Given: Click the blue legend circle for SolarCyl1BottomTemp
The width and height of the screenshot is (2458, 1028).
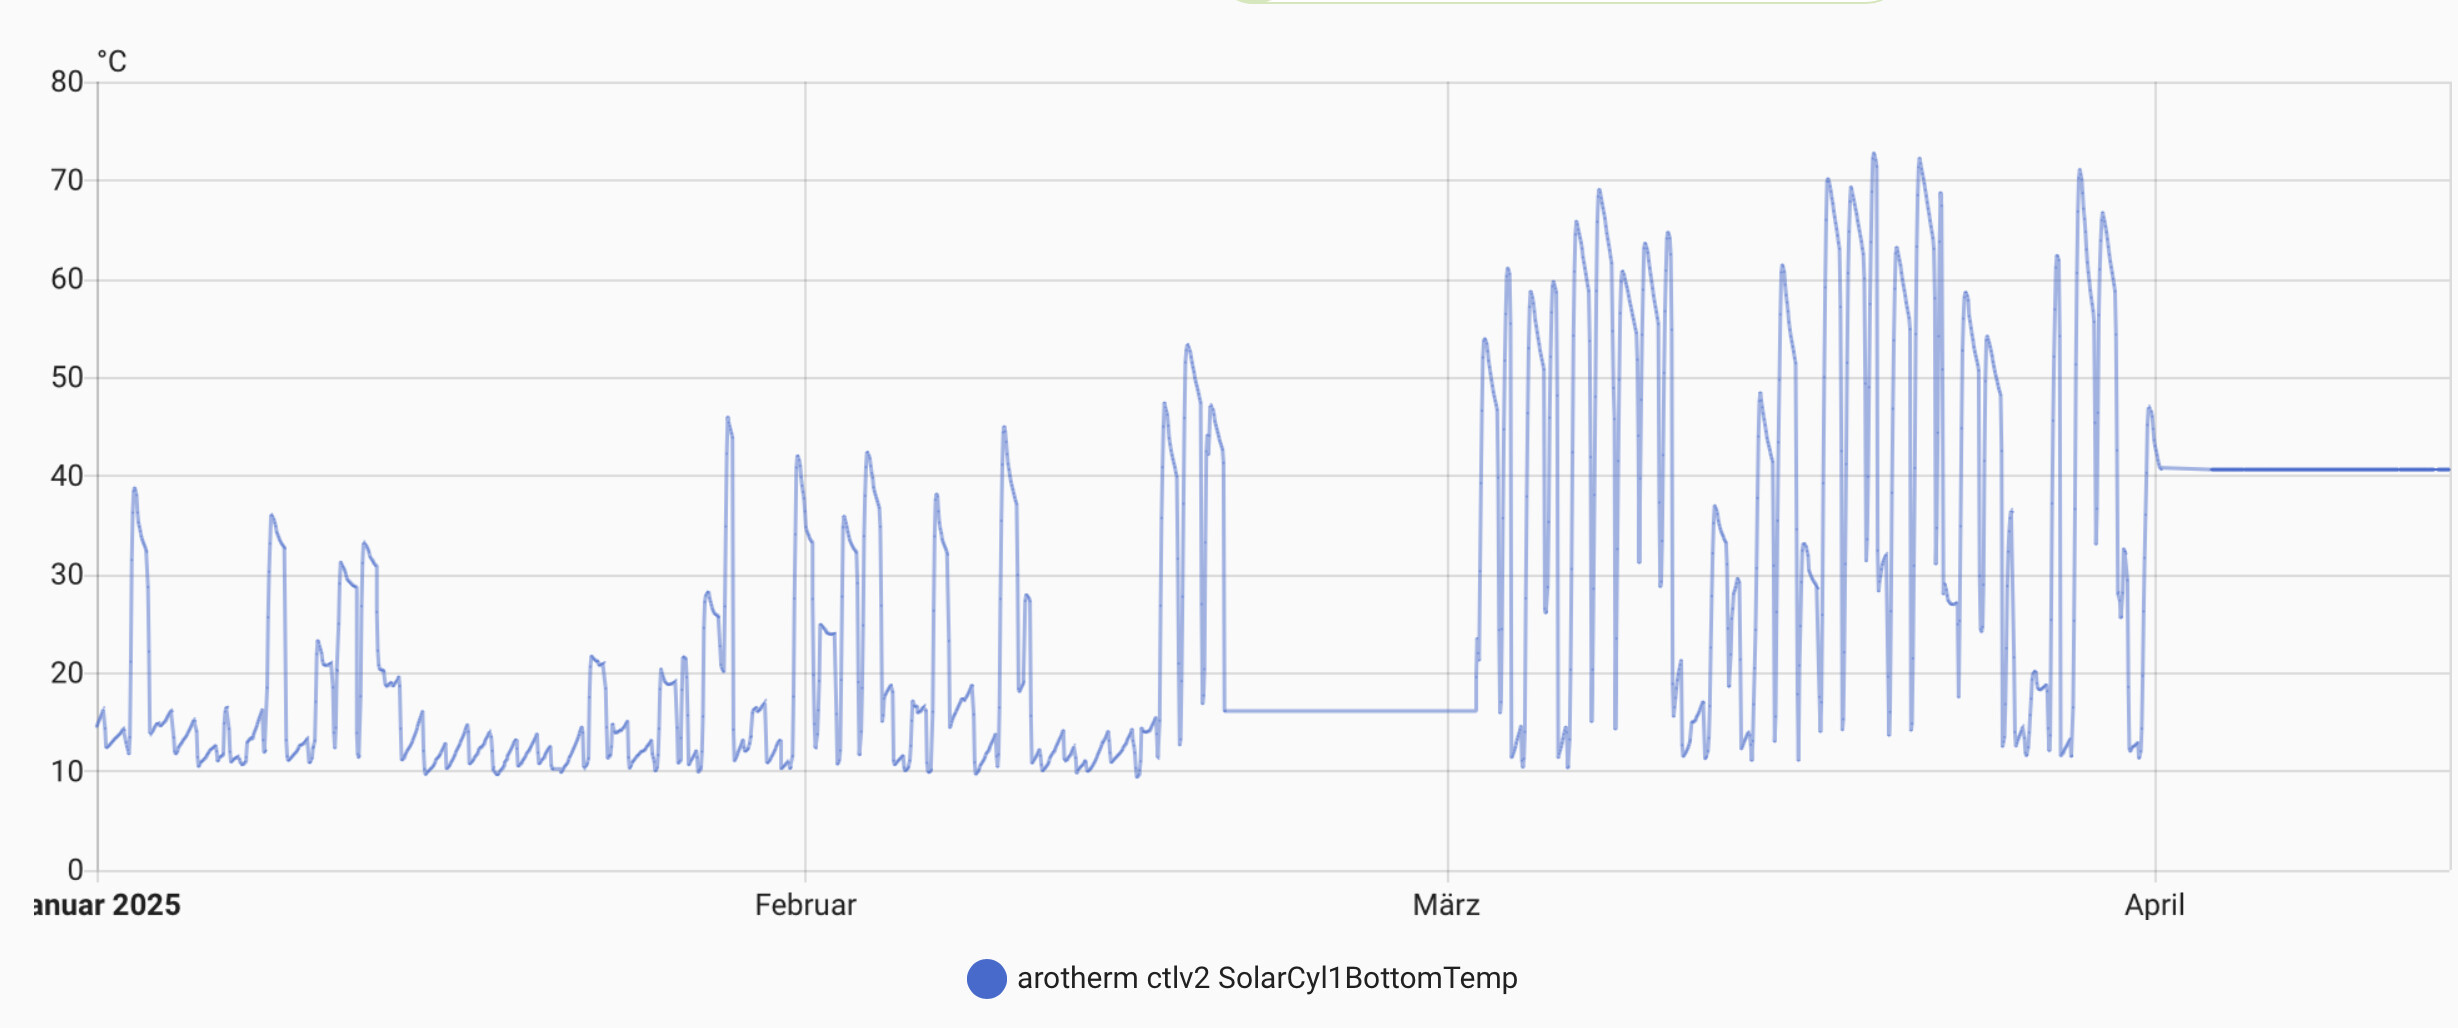Looking at the screenshot, I should (986, 978).
